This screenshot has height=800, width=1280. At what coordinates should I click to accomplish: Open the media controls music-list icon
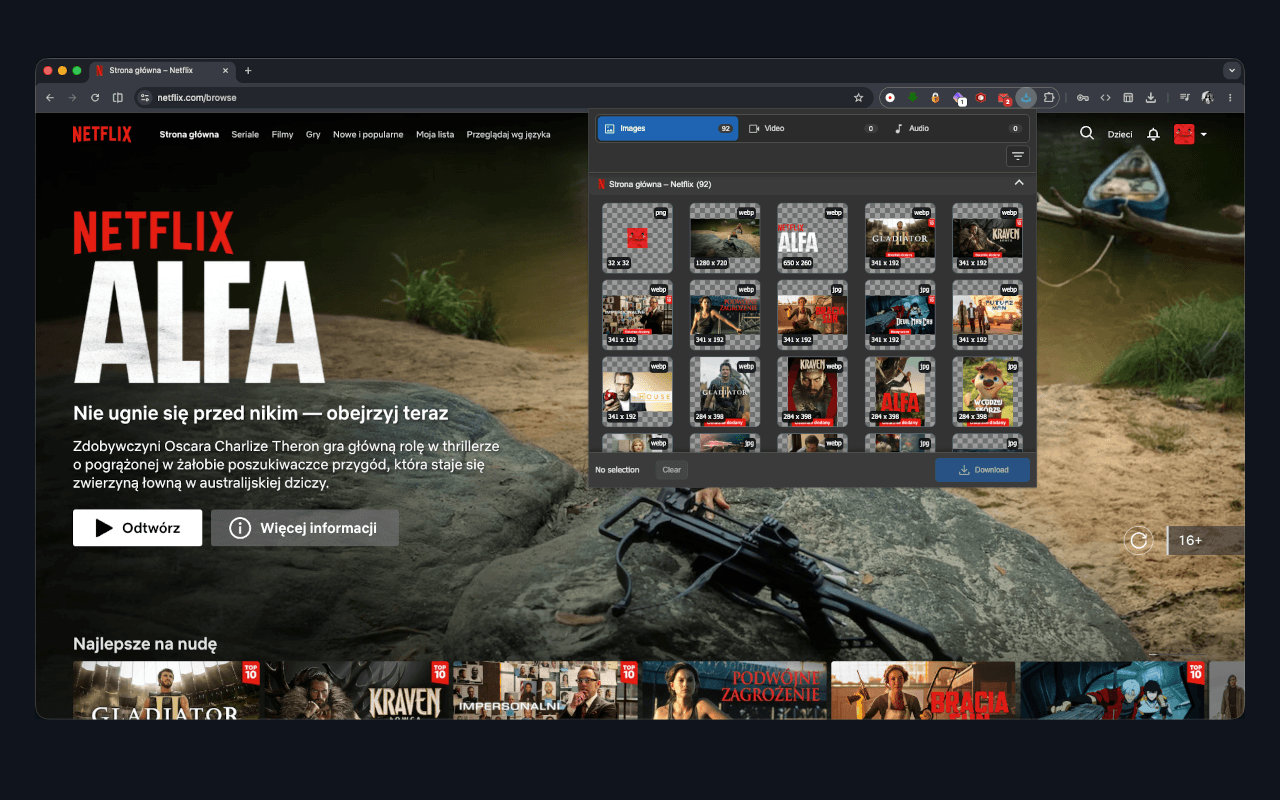click(1185, 97)
